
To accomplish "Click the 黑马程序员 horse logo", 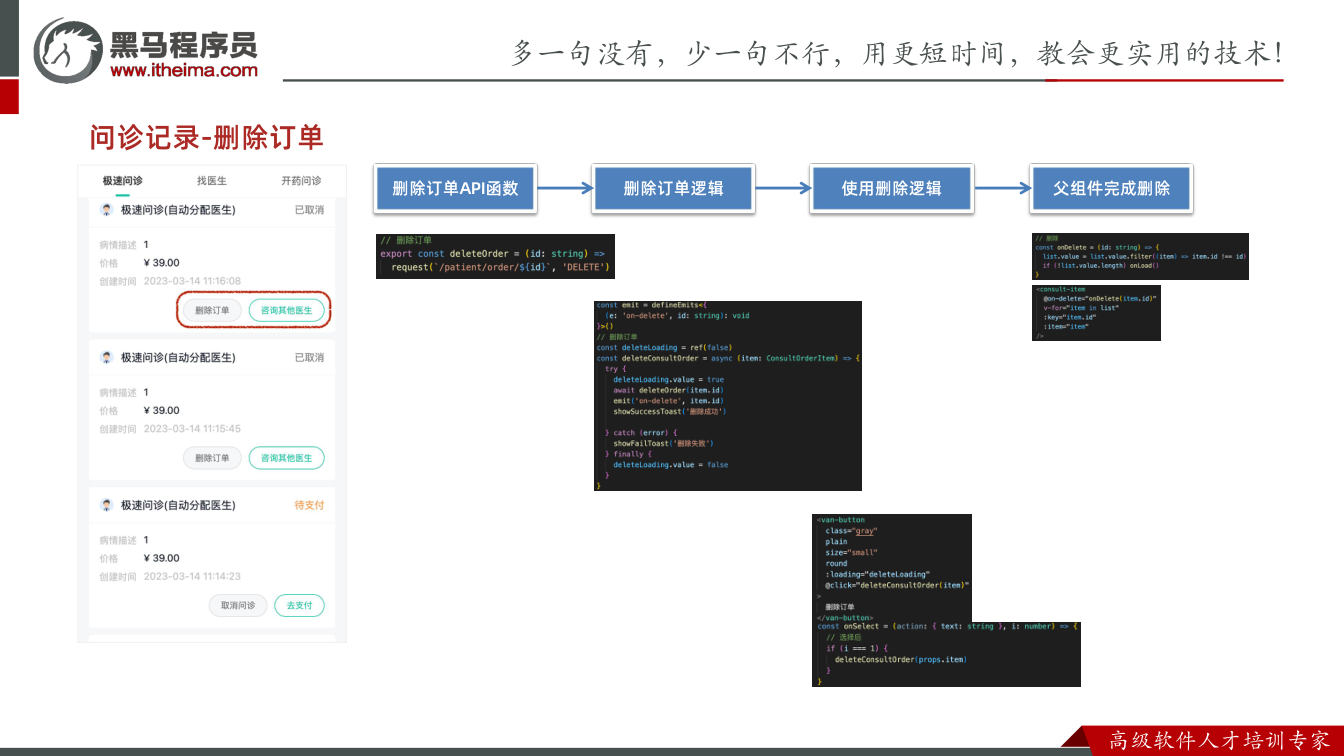I will [68, 50].
